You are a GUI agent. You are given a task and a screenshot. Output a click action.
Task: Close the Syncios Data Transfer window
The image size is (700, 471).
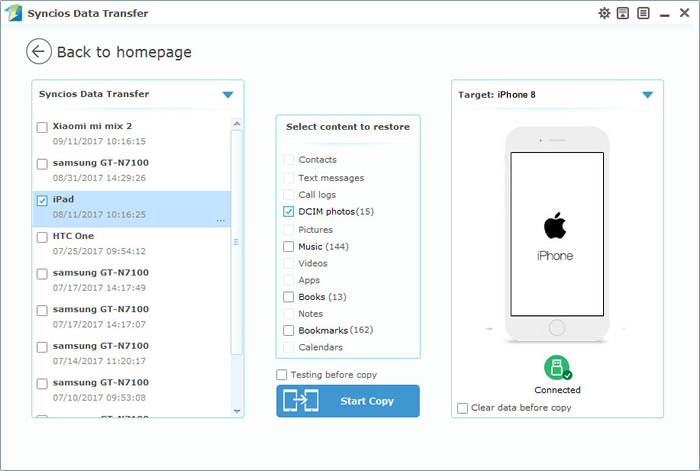click(684, 13)
